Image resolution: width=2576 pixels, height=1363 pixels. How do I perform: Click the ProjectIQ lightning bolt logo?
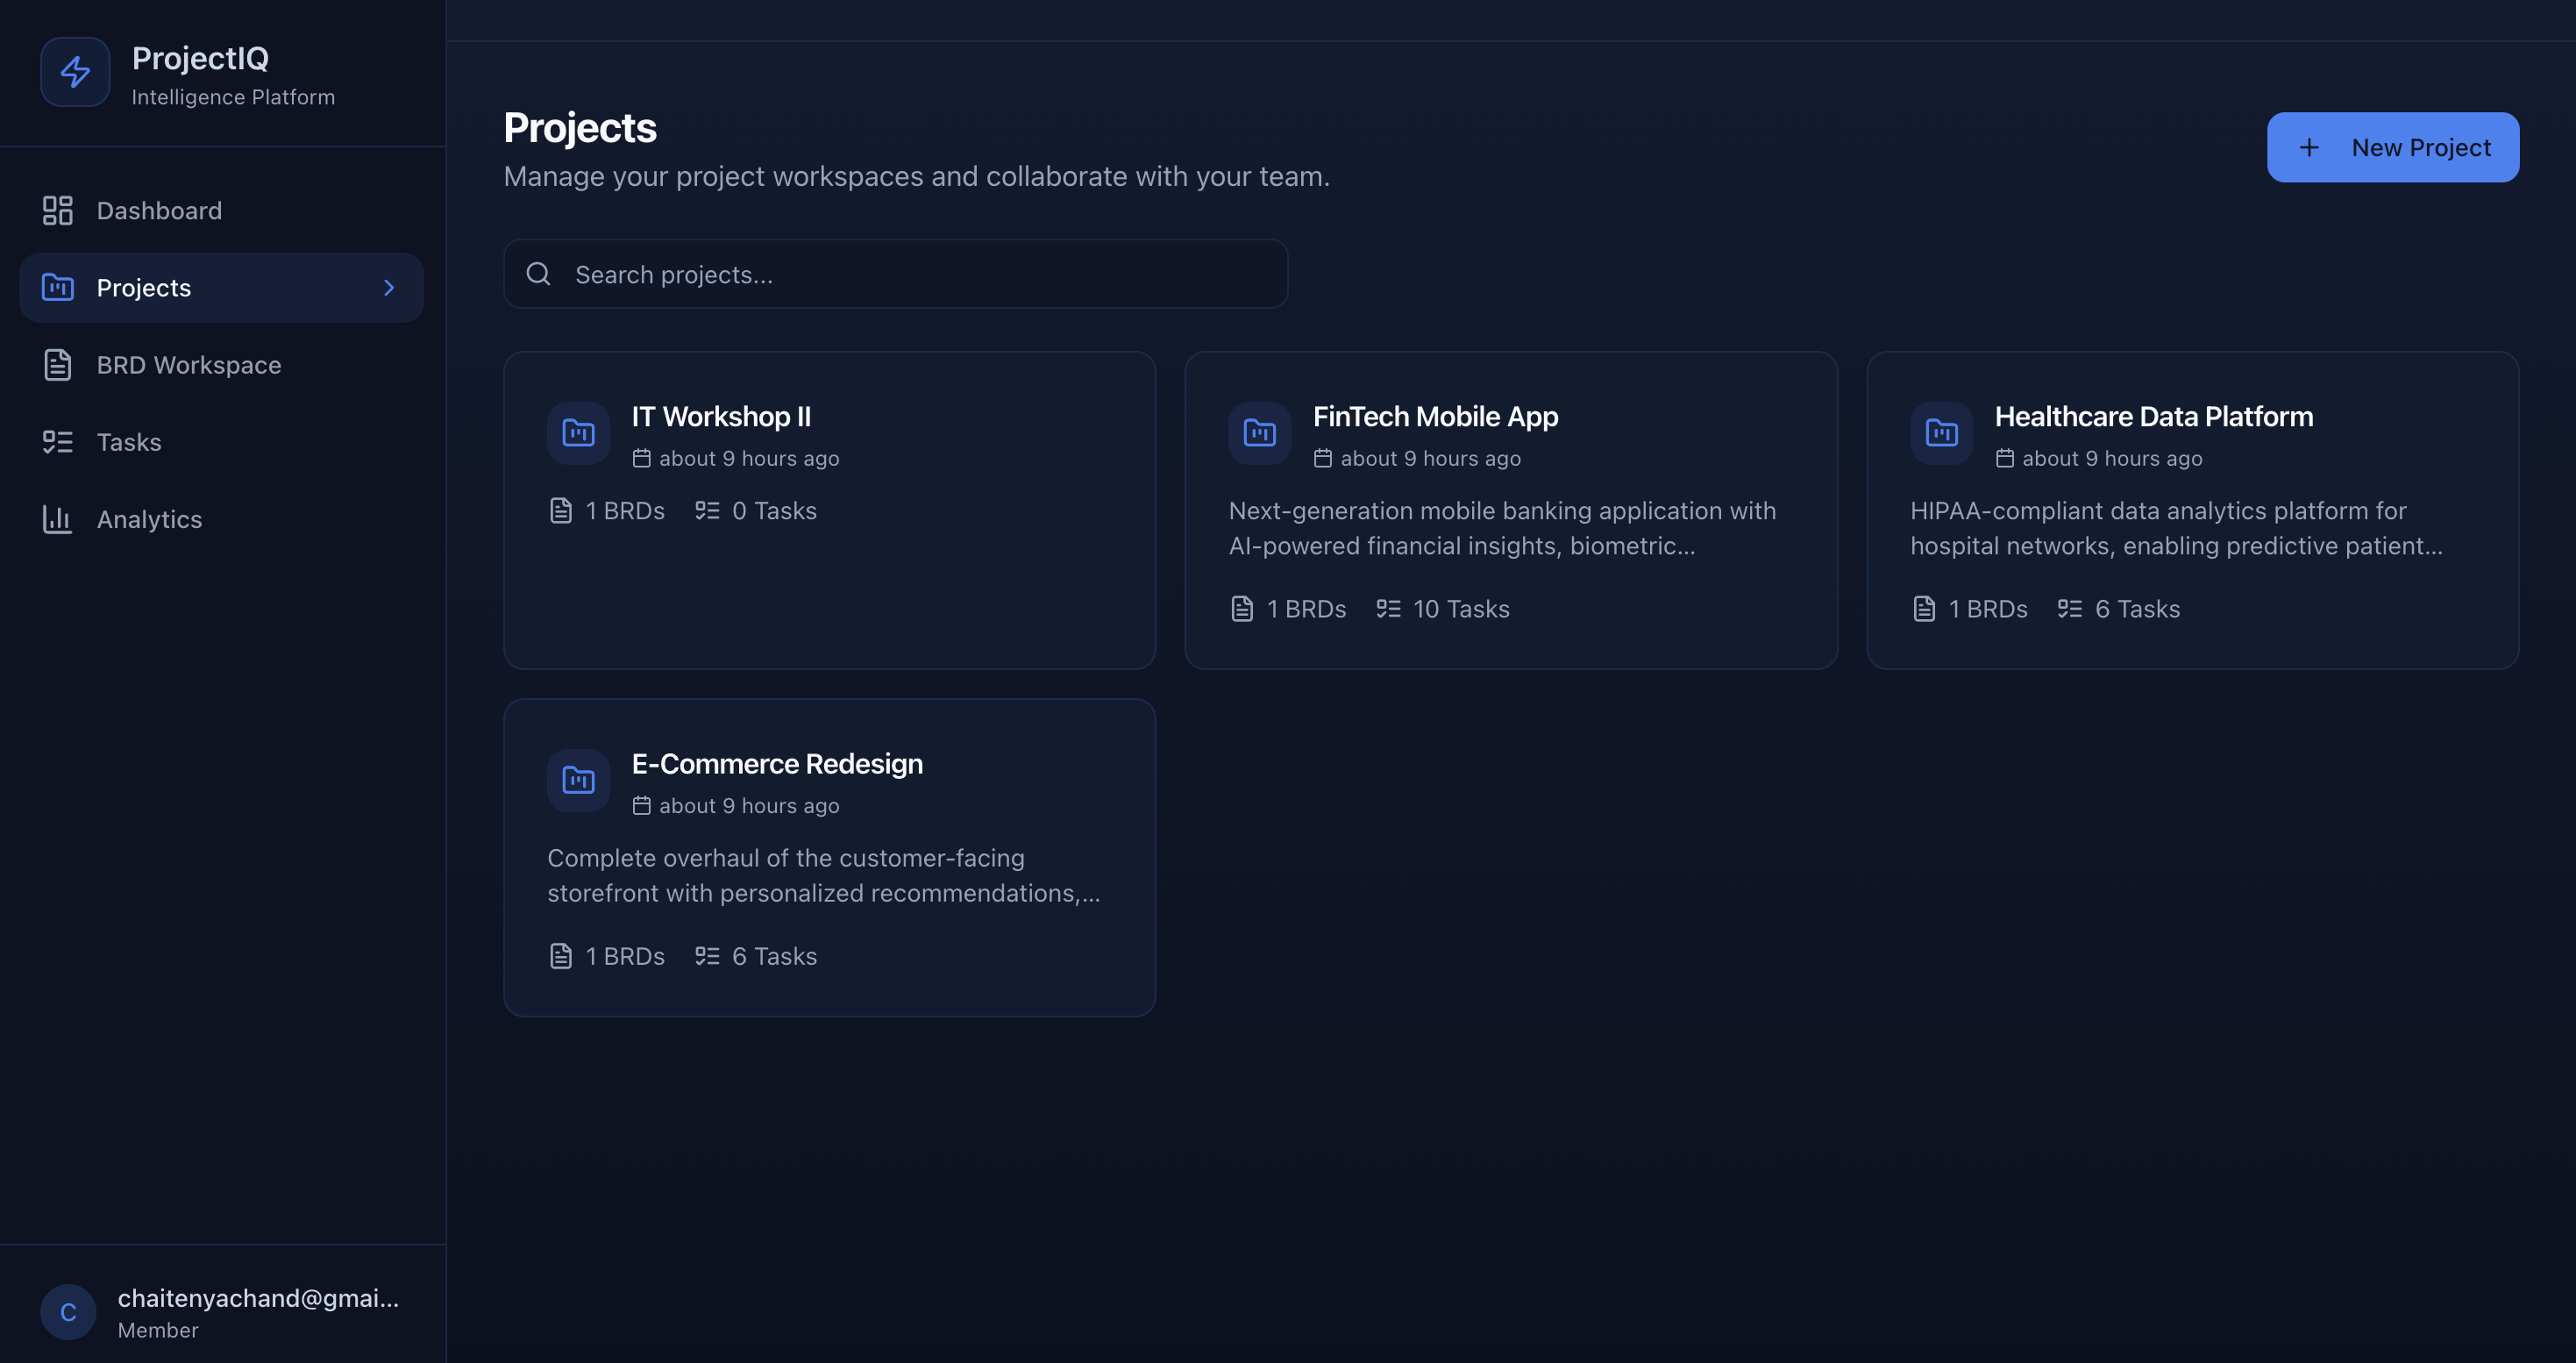click(75, 72)
